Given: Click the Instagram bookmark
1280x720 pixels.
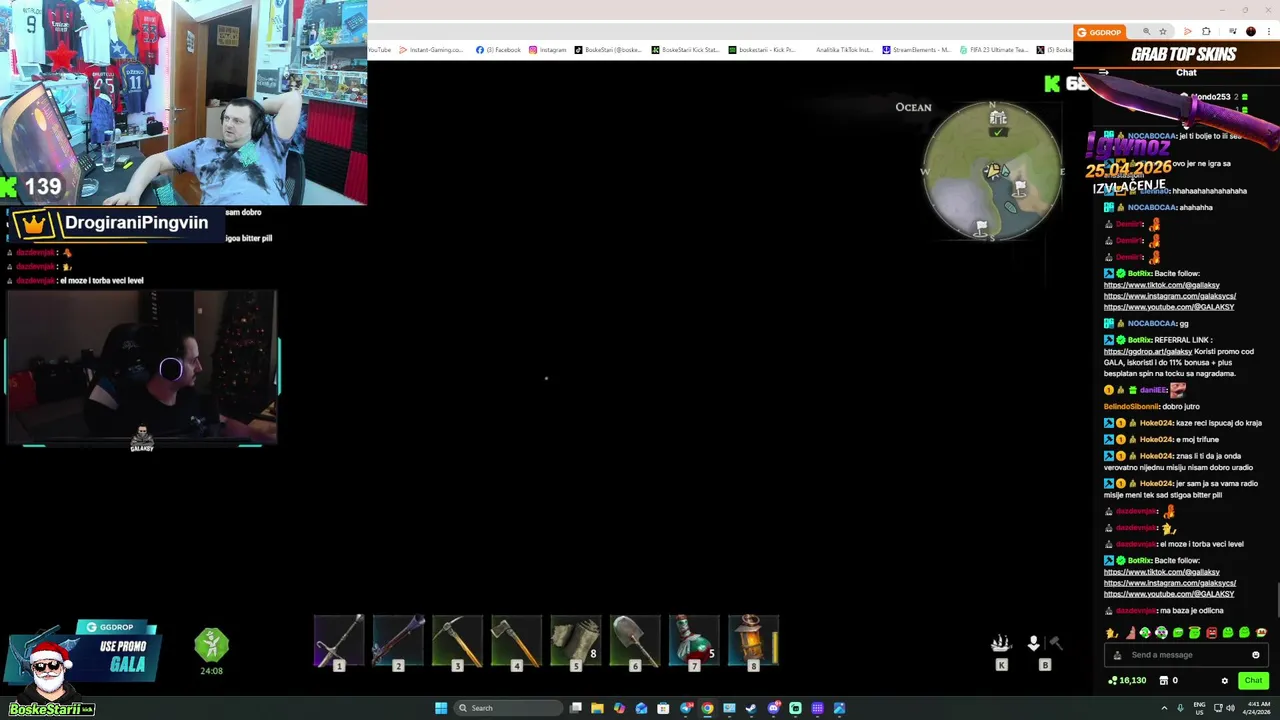Looking at the screenshot, I should 547,50.
